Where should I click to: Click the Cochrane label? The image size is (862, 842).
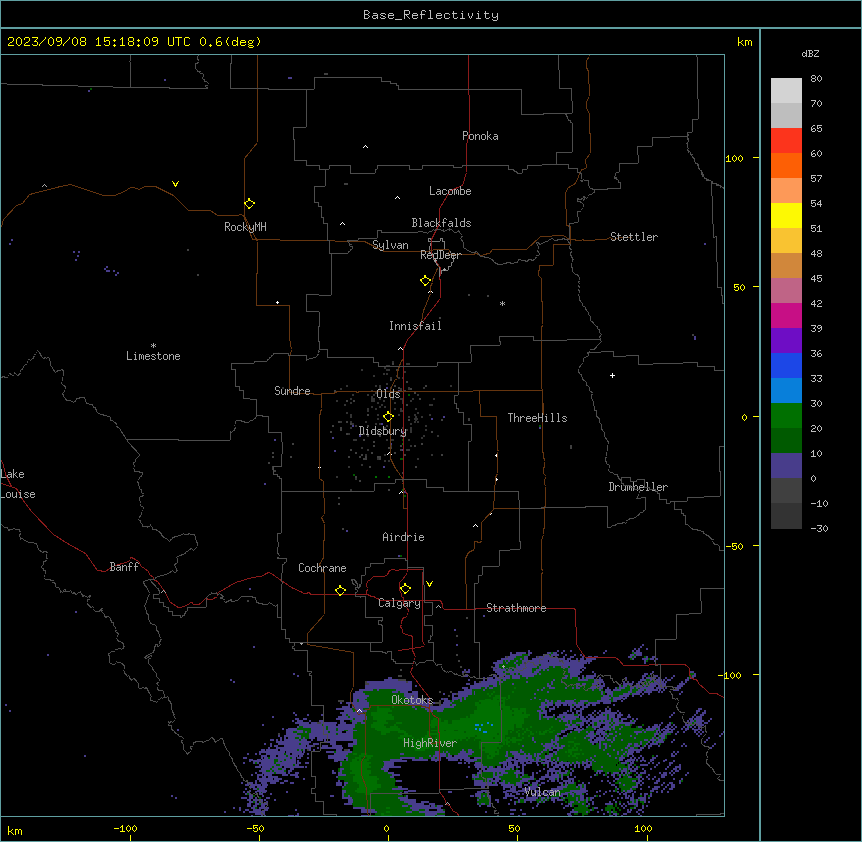coord(322,568)
